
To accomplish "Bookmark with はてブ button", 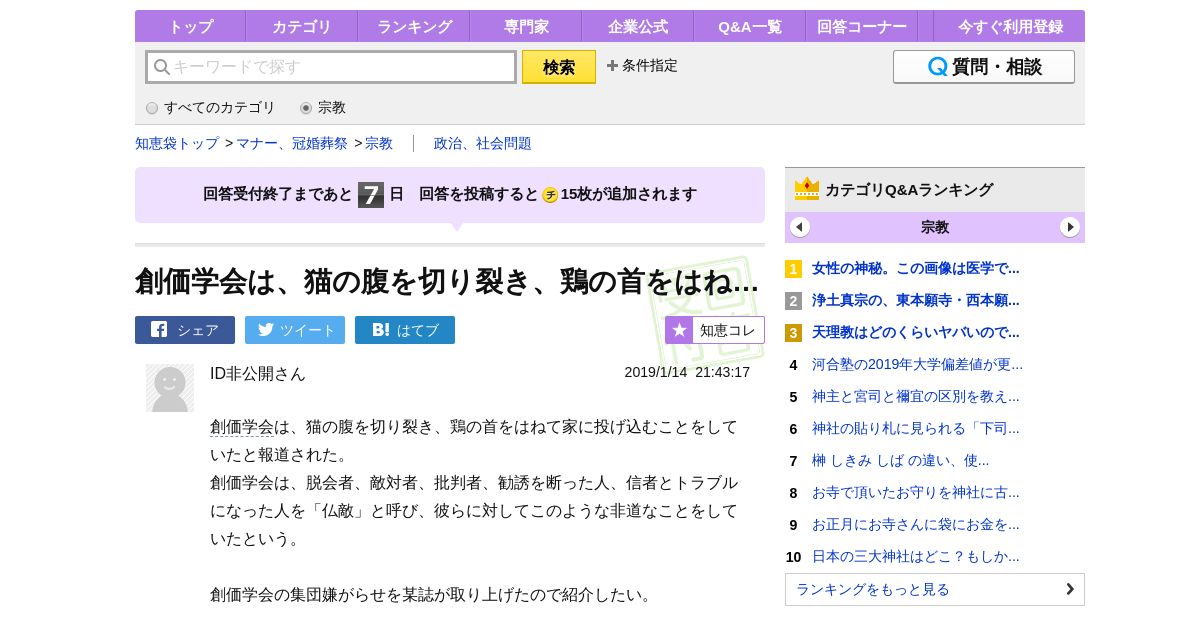I will click(x=405, y=330).
